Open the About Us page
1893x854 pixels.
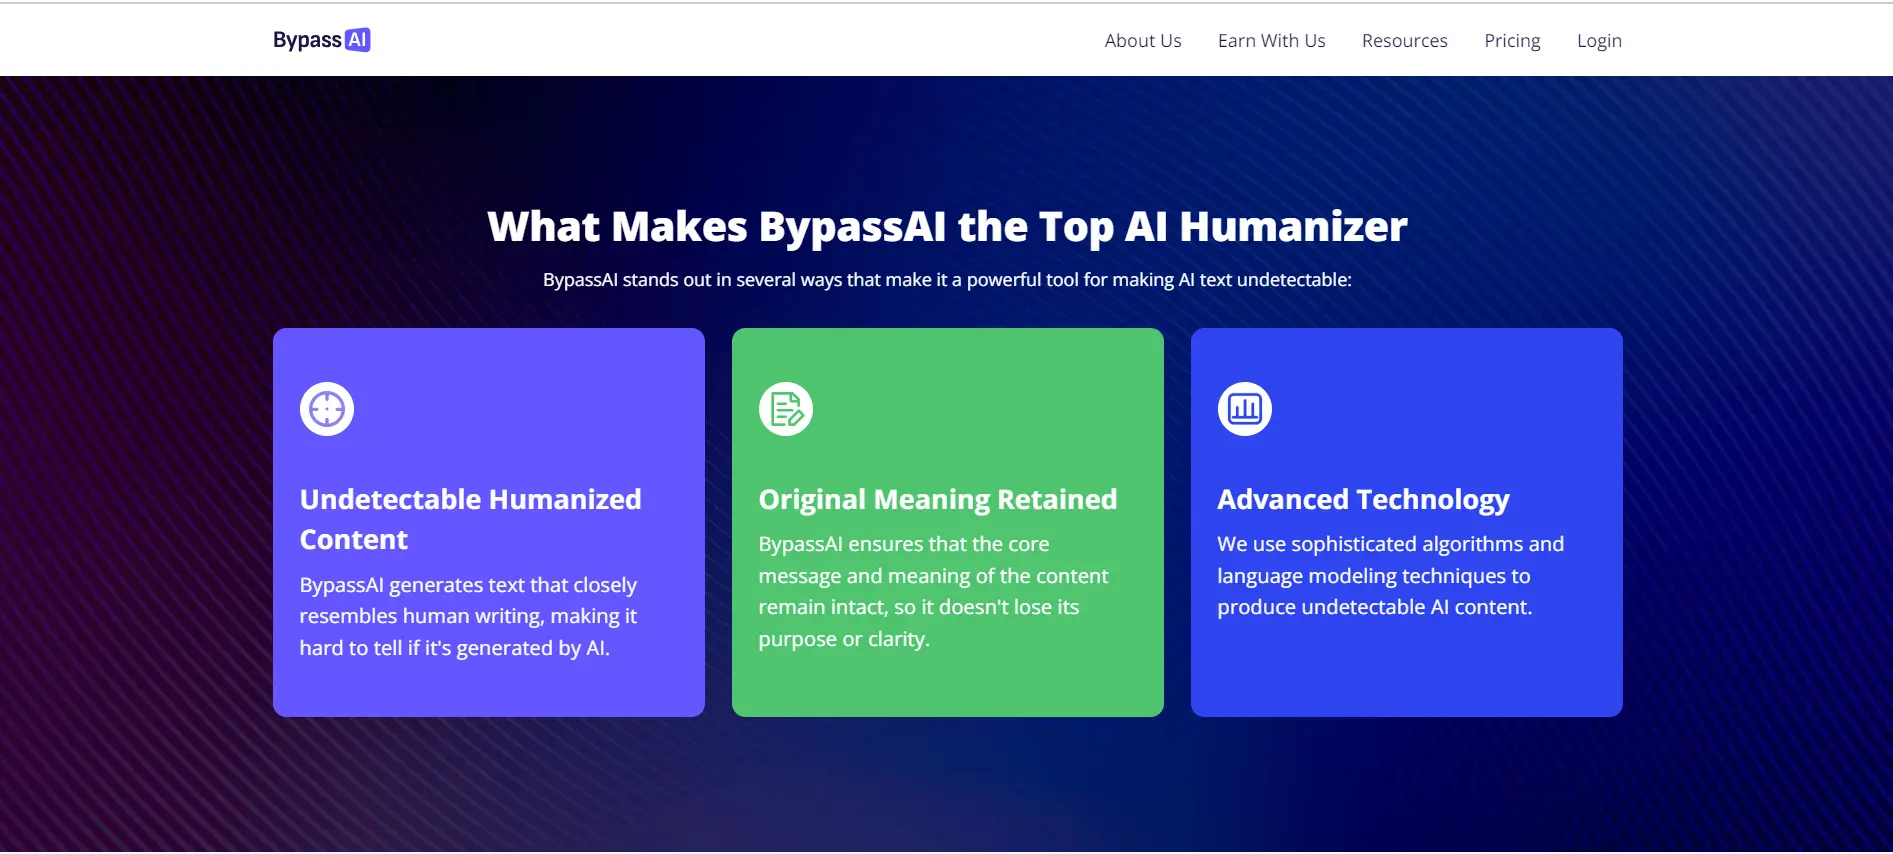click(1143, 41)
